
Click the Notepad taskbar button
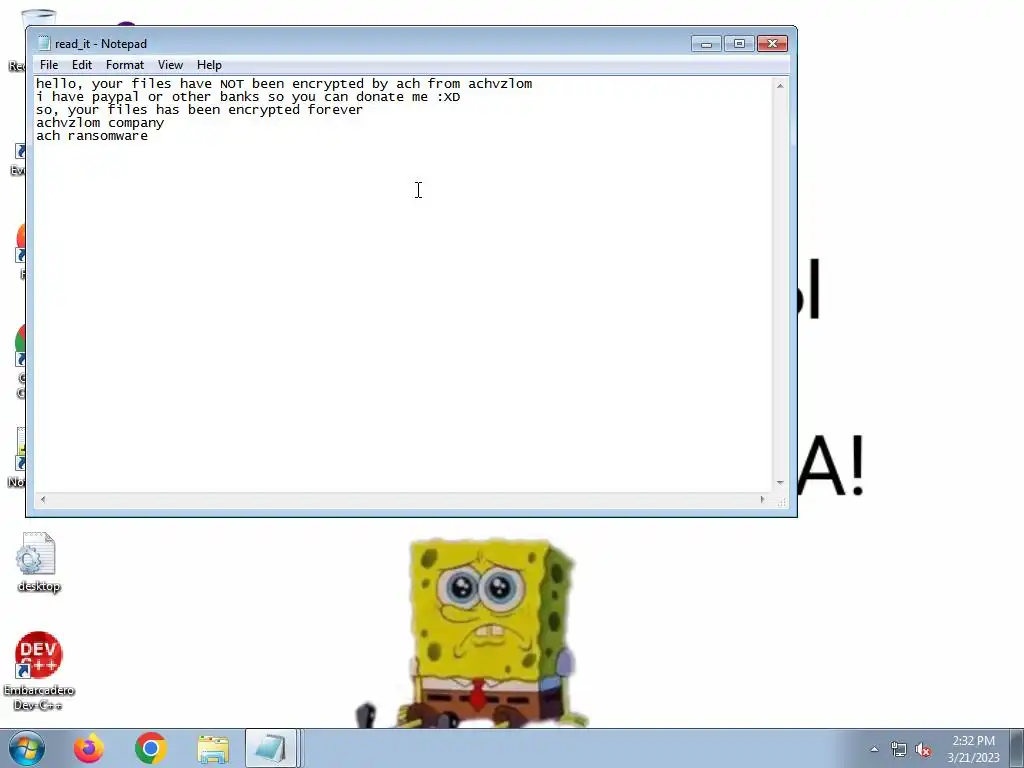click(x=272, y=748)
